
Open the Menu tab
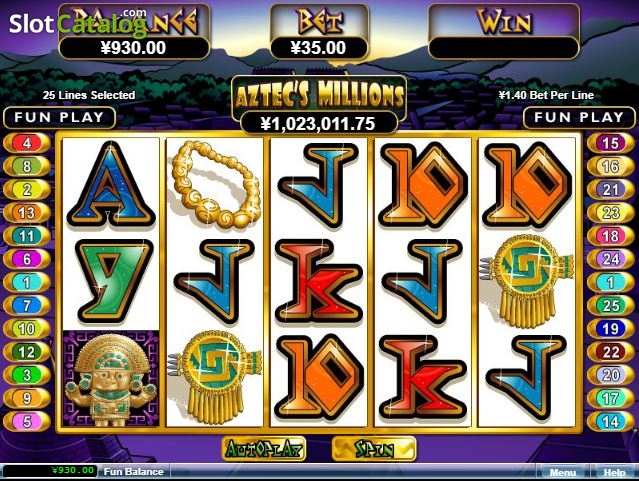point(562,472)
